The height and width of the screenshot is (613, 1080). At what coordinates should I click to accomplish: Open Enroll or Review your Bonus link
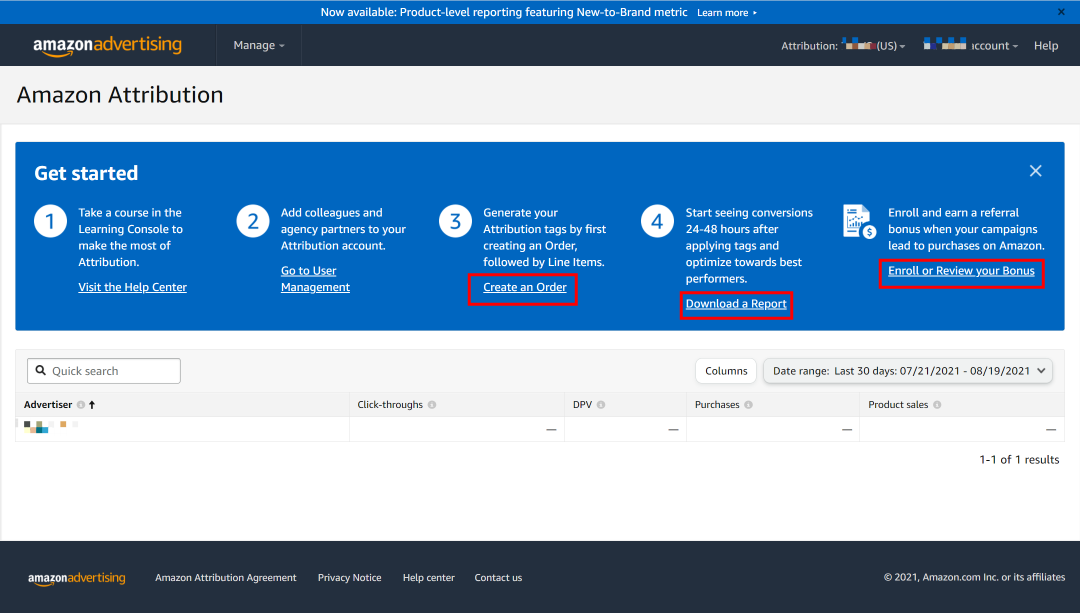[x=961, y=271]
